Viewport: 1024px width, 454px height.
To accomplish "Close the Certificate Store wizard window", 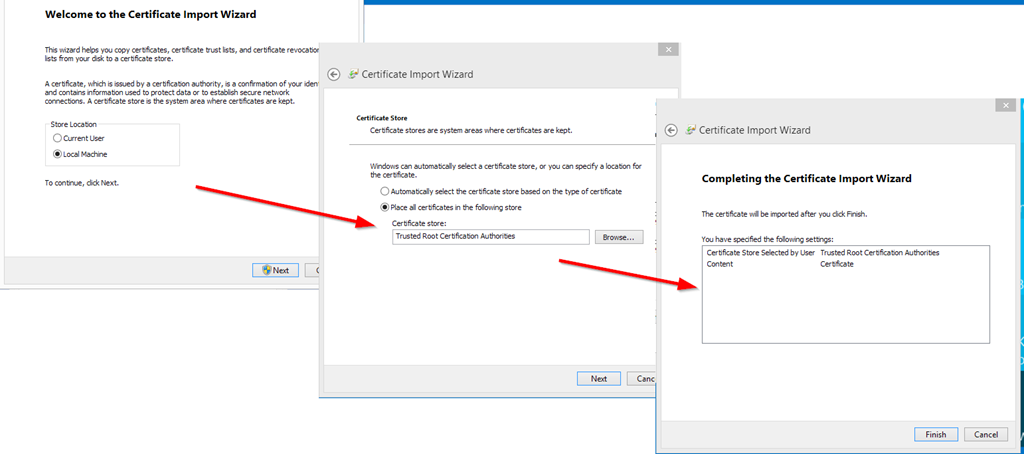I will click(668, 49).
